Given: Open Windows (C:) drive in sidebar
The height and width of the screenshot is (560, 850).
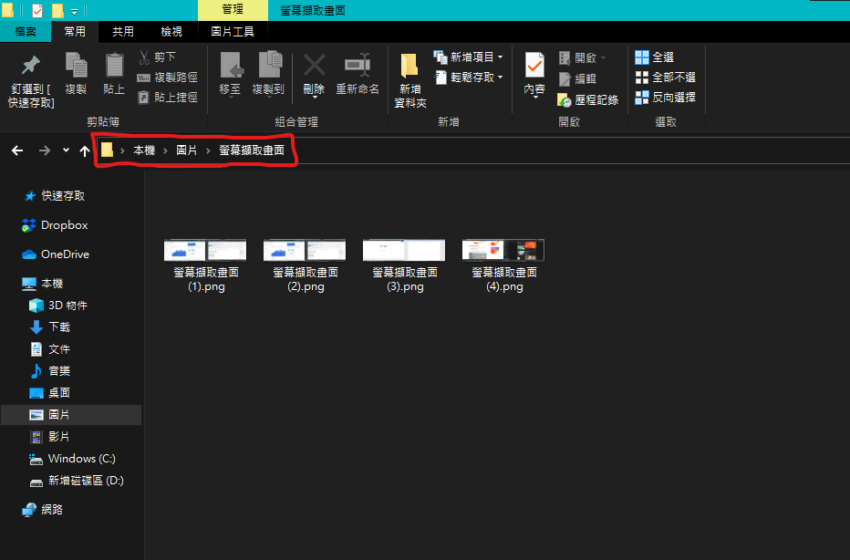Looking at the screenshot, I should (81, 459).
